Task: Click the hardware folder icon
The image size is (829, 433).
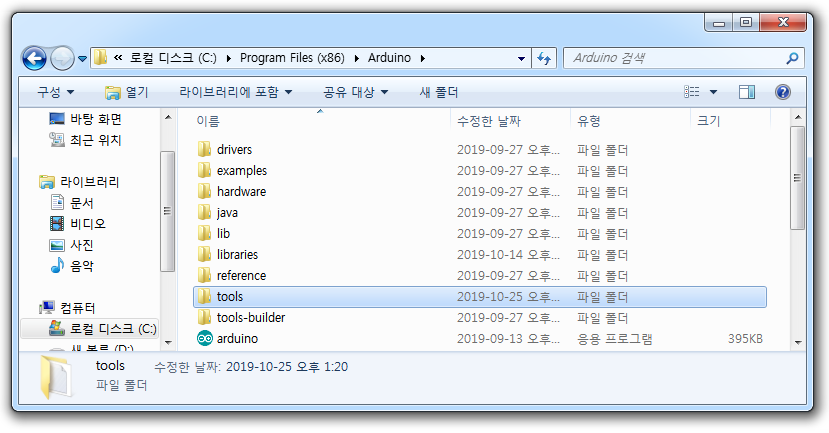Action: click(204, 191)
